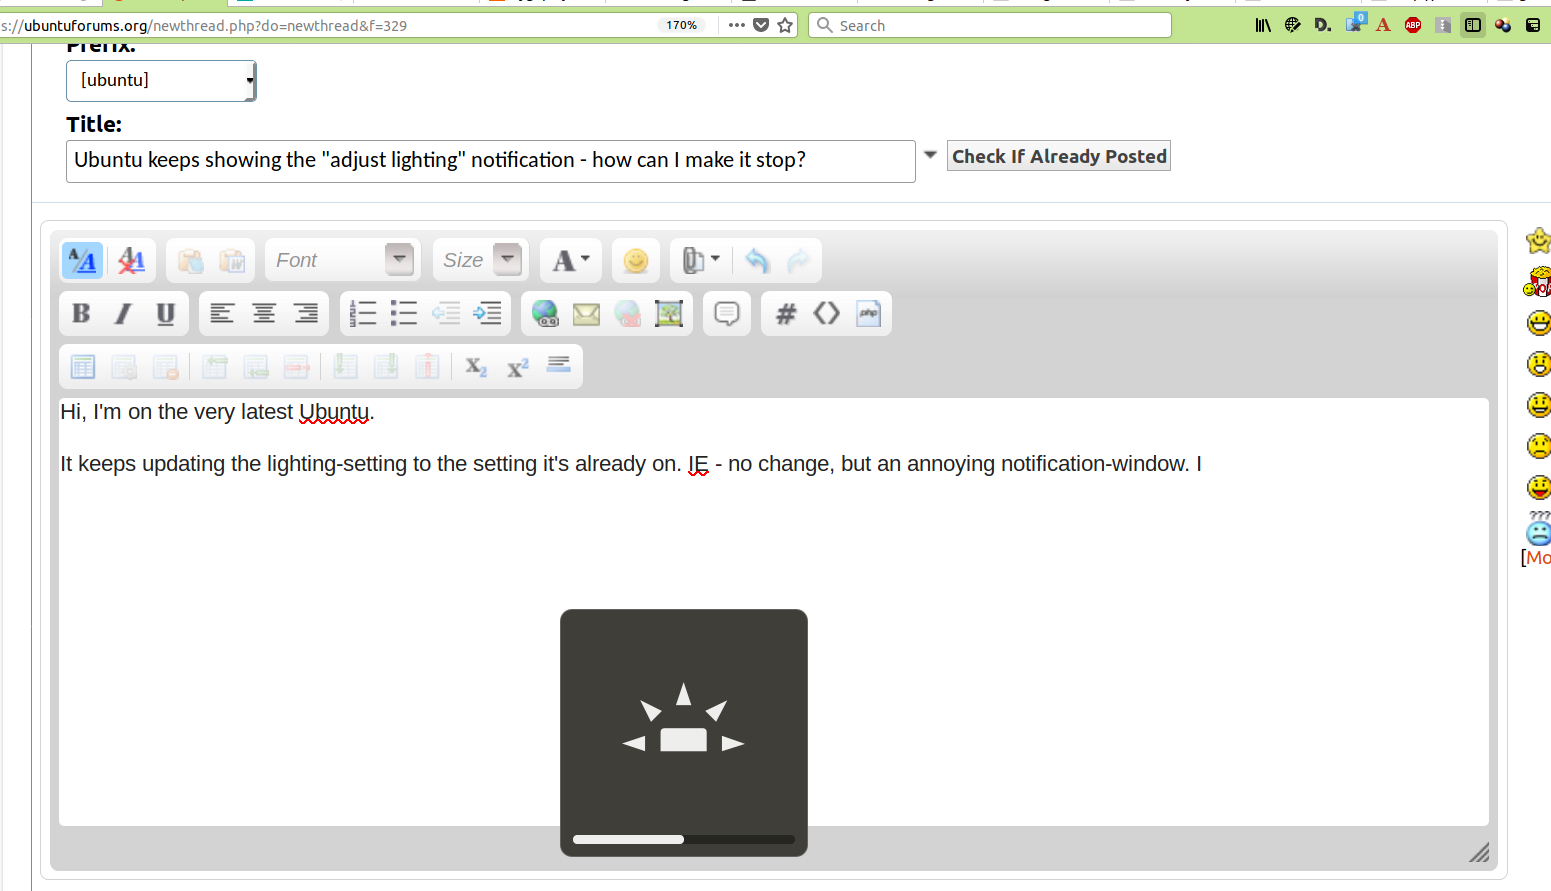Toggle the WYSIWYG/source editor mode icon
This screenshot has width=1551, height=891.
pos(82,261)
